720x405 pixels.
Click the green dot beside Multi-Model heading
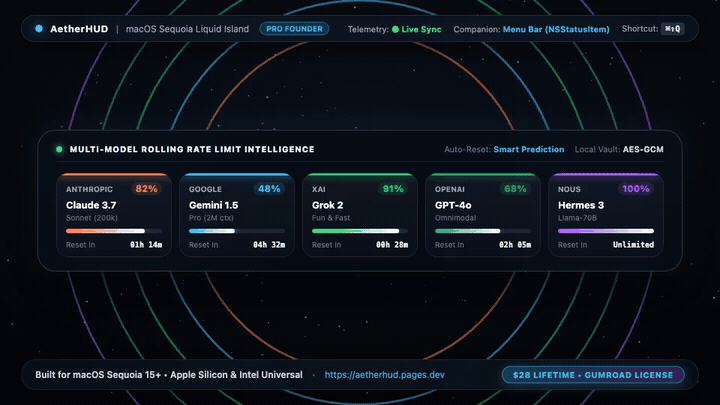coord(59,149)
